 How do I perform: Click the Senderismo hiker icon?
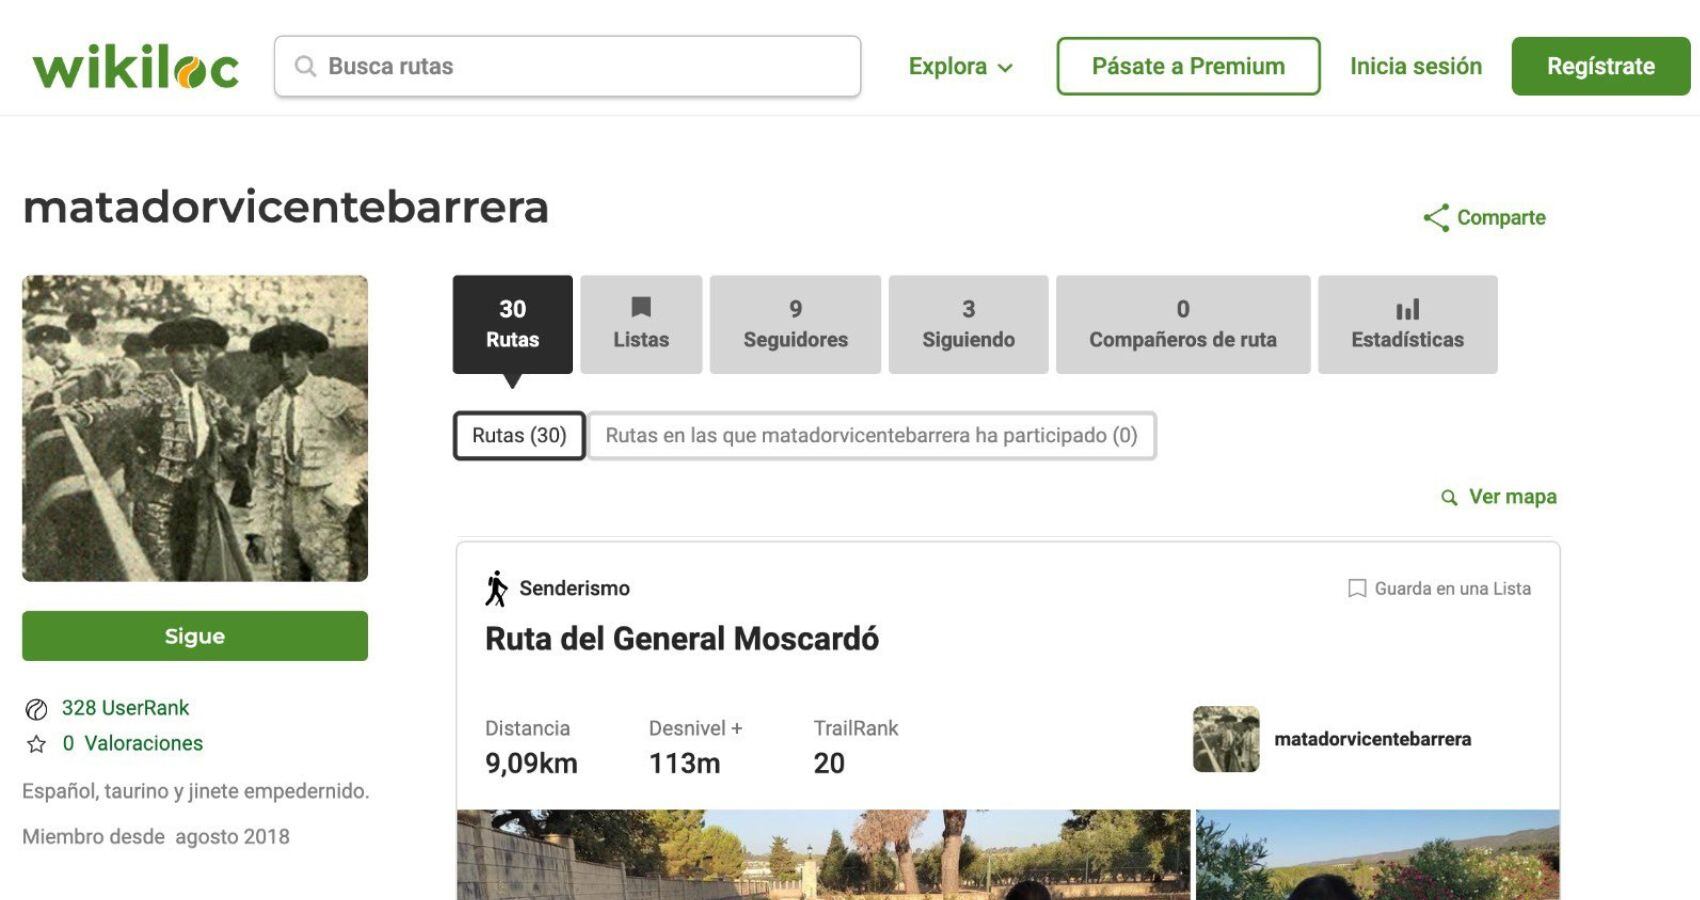pyautogui.click(x=496, y=588)
